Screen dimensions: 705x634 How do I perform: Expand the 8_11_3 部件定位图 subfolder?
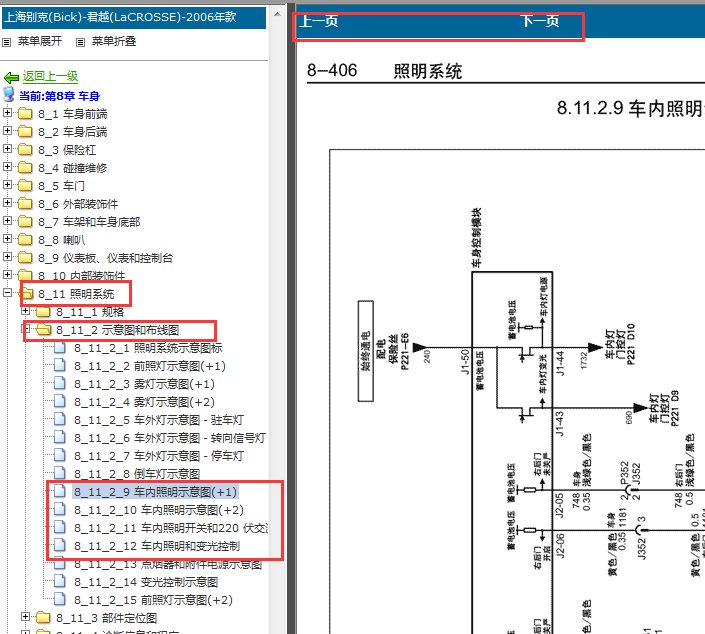coord(25,616)
